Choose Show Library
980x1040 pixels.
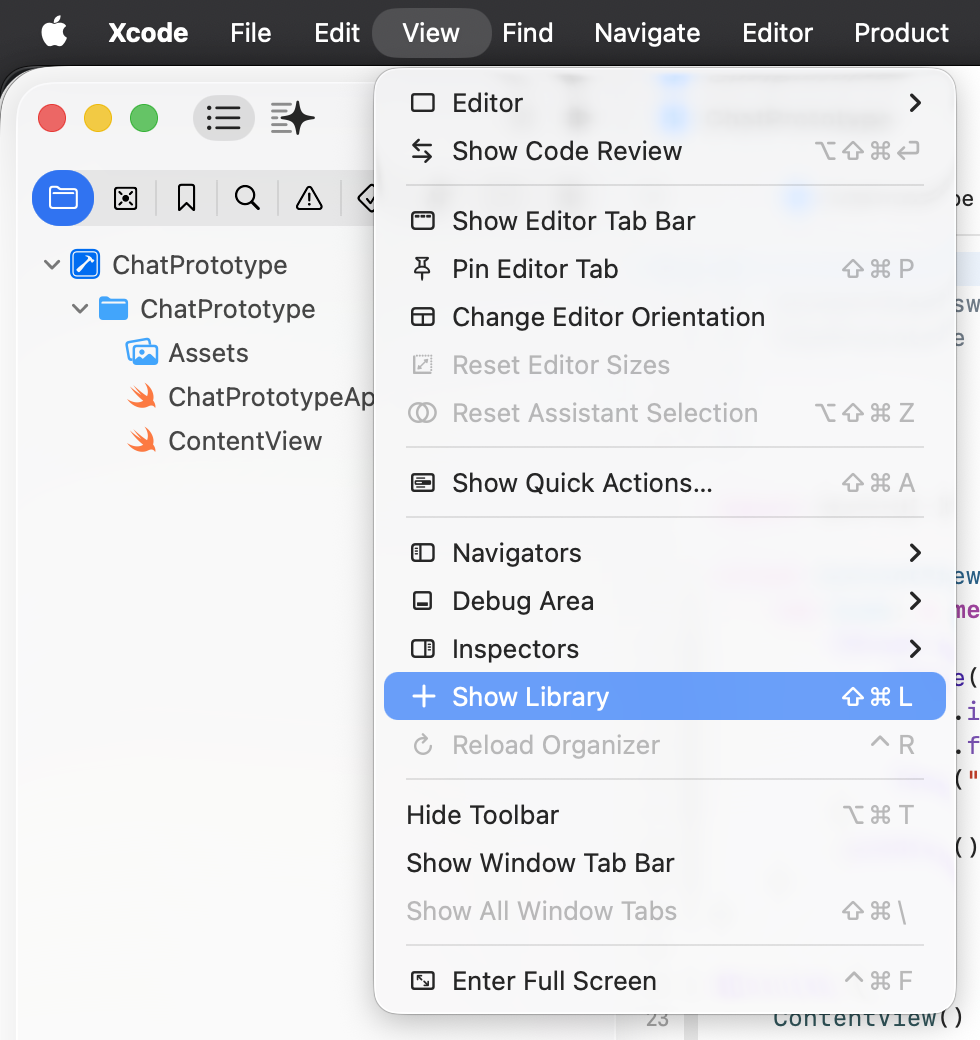[x=665, y=696]
